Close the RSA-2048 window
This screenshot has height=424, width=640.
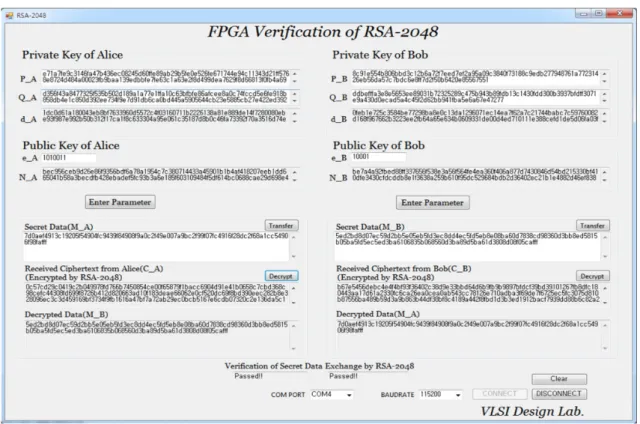click(x=620, y=13)
